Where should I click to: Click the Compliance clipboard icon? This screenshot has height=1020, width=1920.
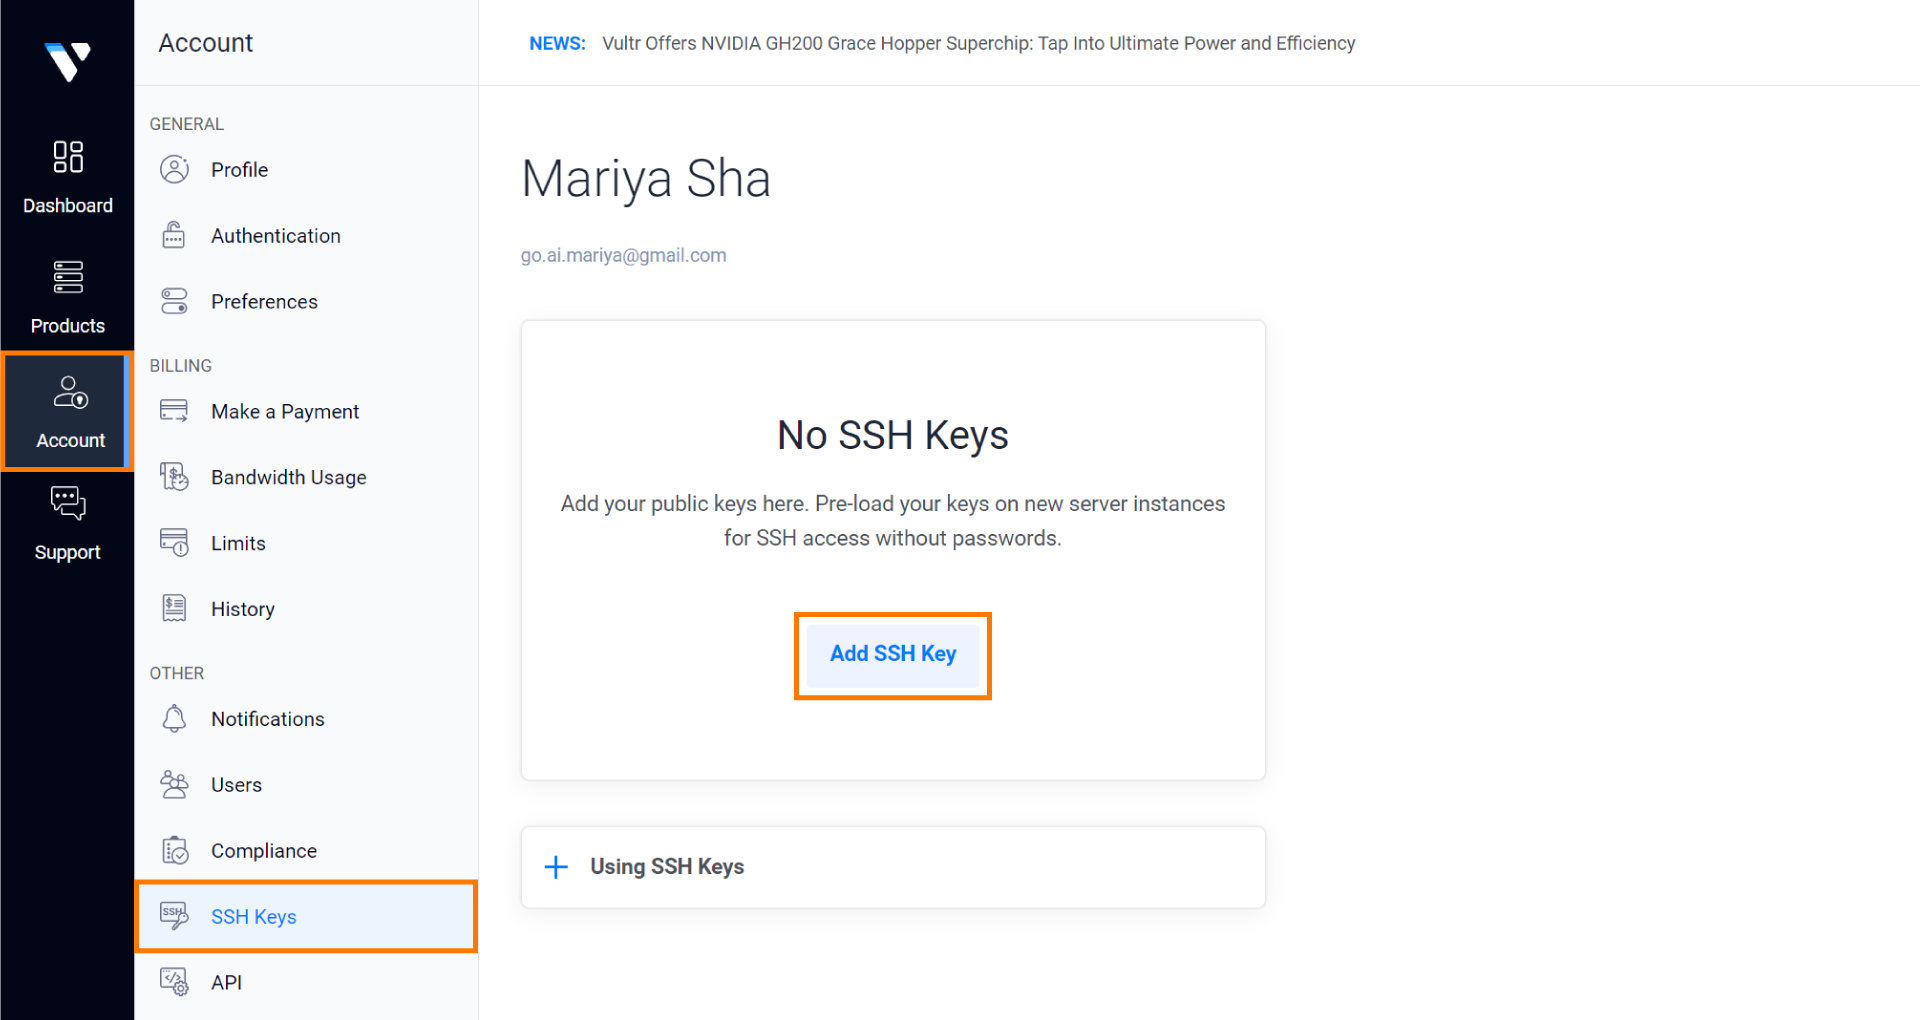174,851
